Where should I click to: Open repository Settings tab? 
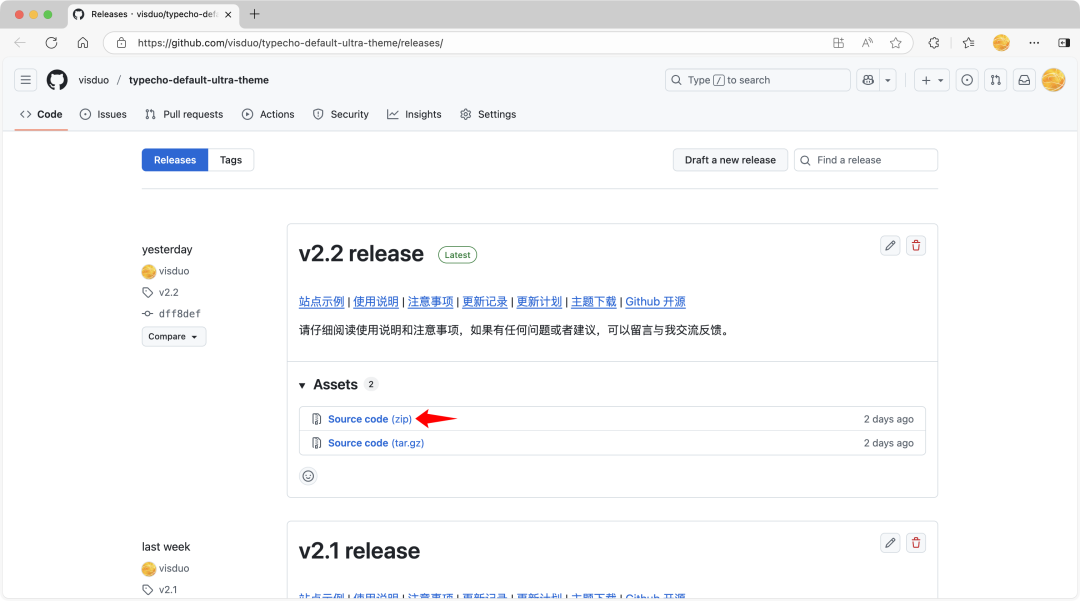click(488, 114)
